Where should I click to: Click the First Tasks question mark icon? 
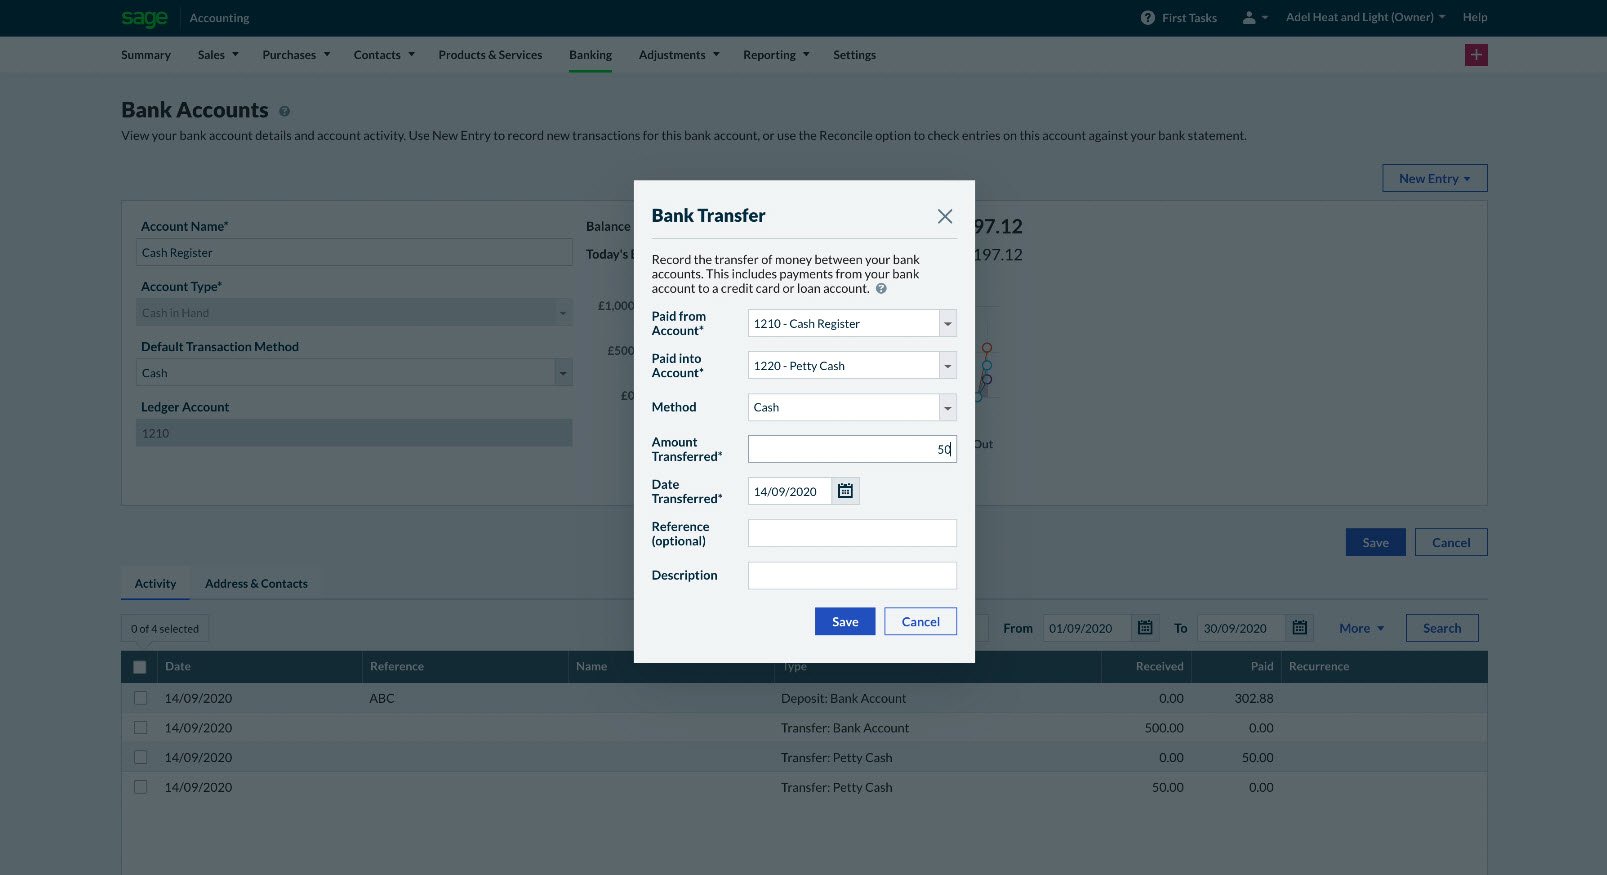(1147, 18)
